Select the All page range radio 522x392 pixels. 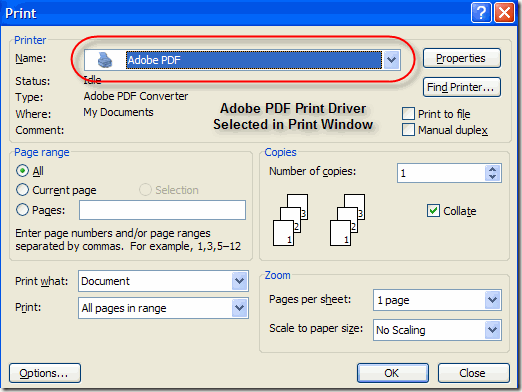pyautogui.click(x=22, y=171)
